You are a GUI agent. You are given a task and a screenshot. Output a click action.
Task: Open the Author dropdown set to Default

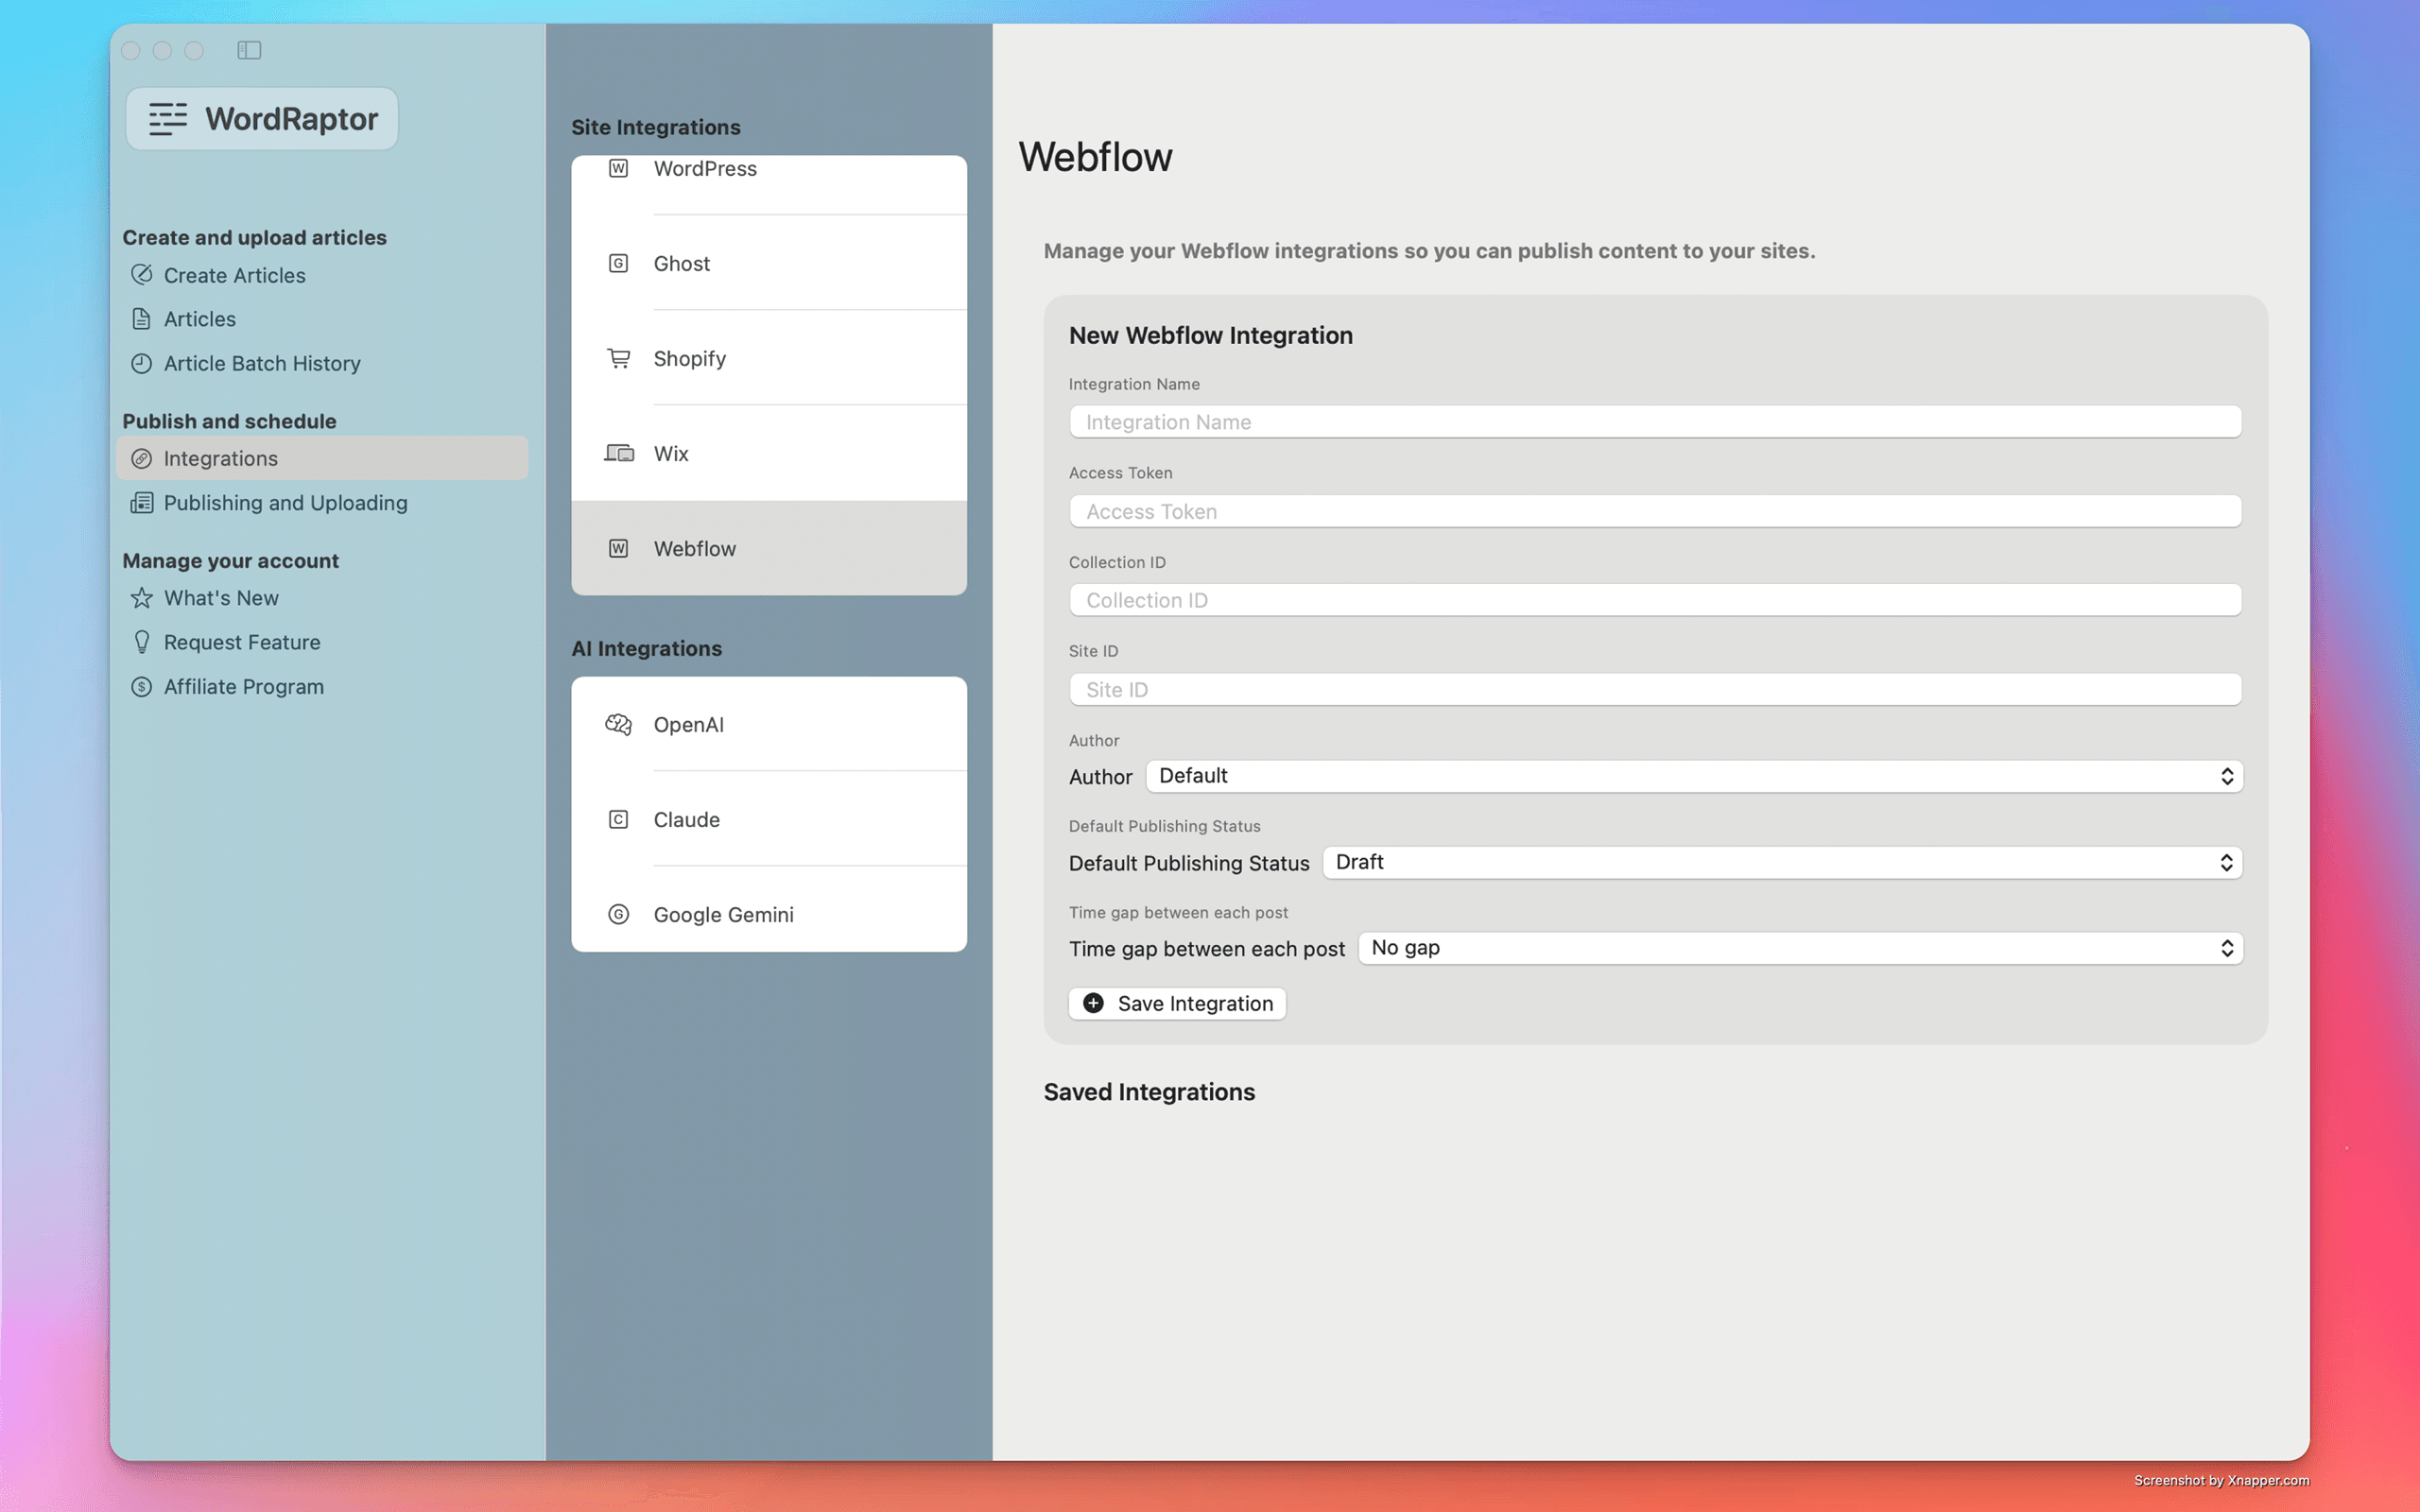click(1694, 776)
